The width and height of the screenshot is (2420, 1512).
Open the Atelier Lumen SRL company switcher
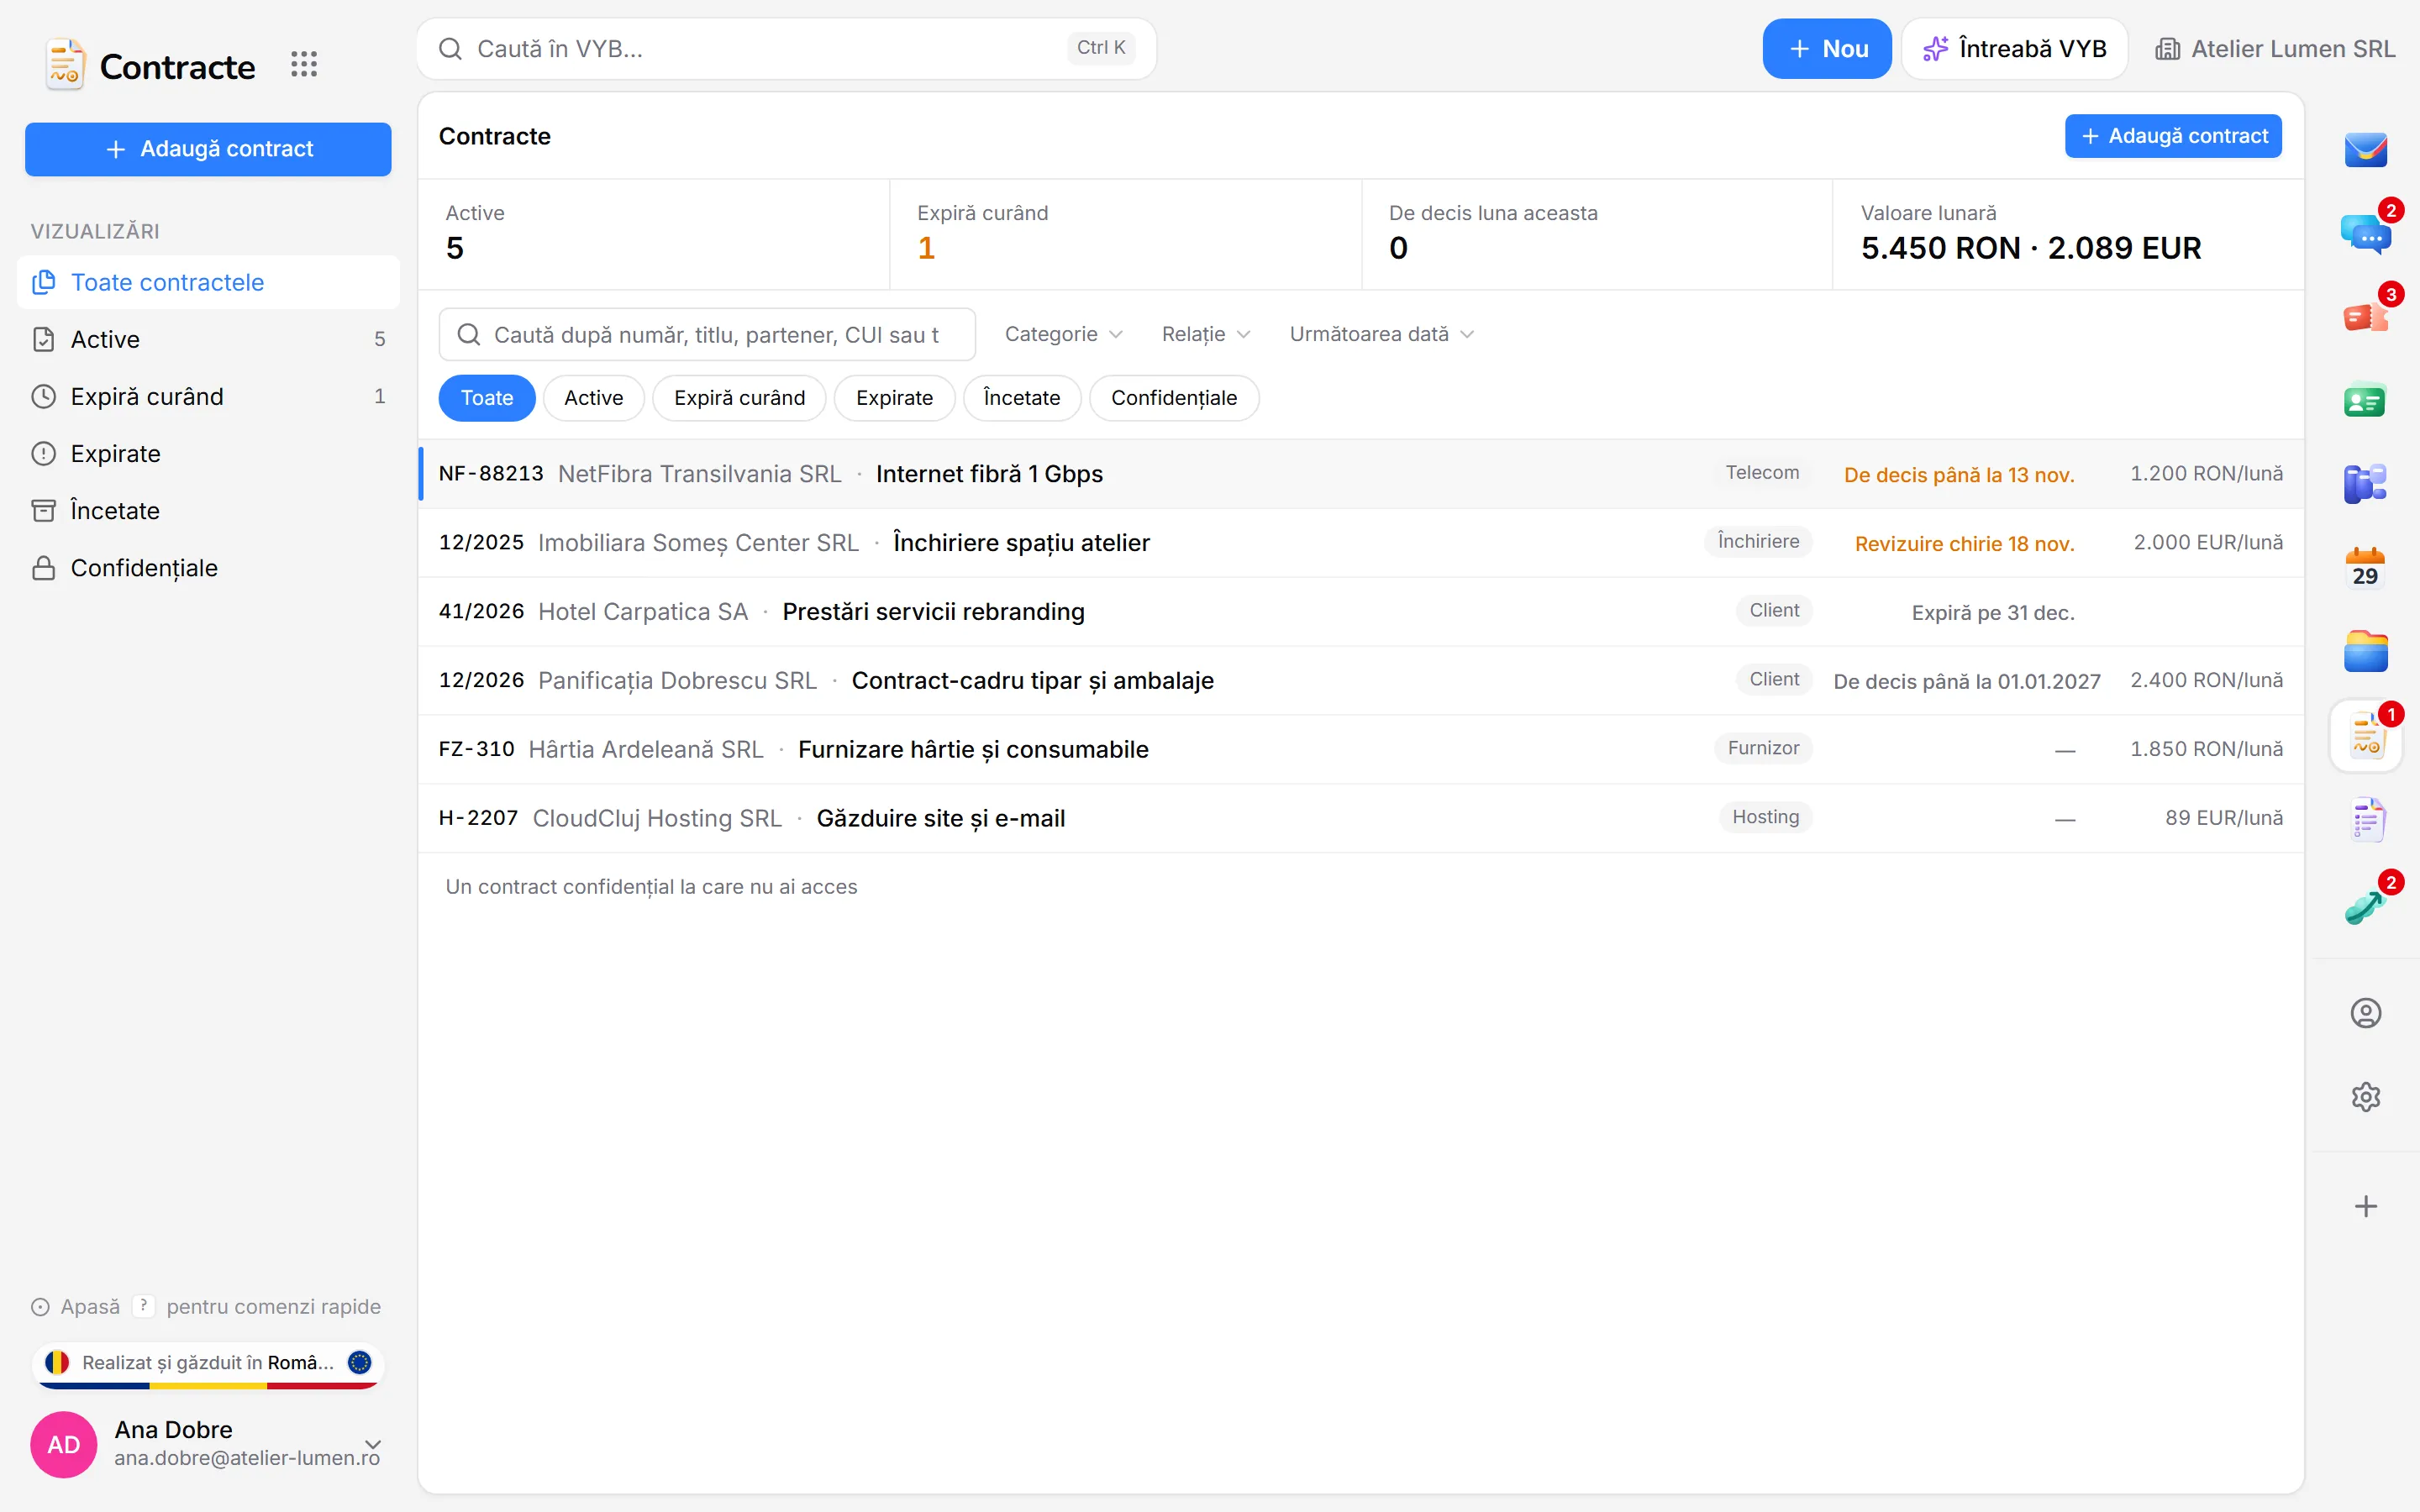coord(2275,49)
